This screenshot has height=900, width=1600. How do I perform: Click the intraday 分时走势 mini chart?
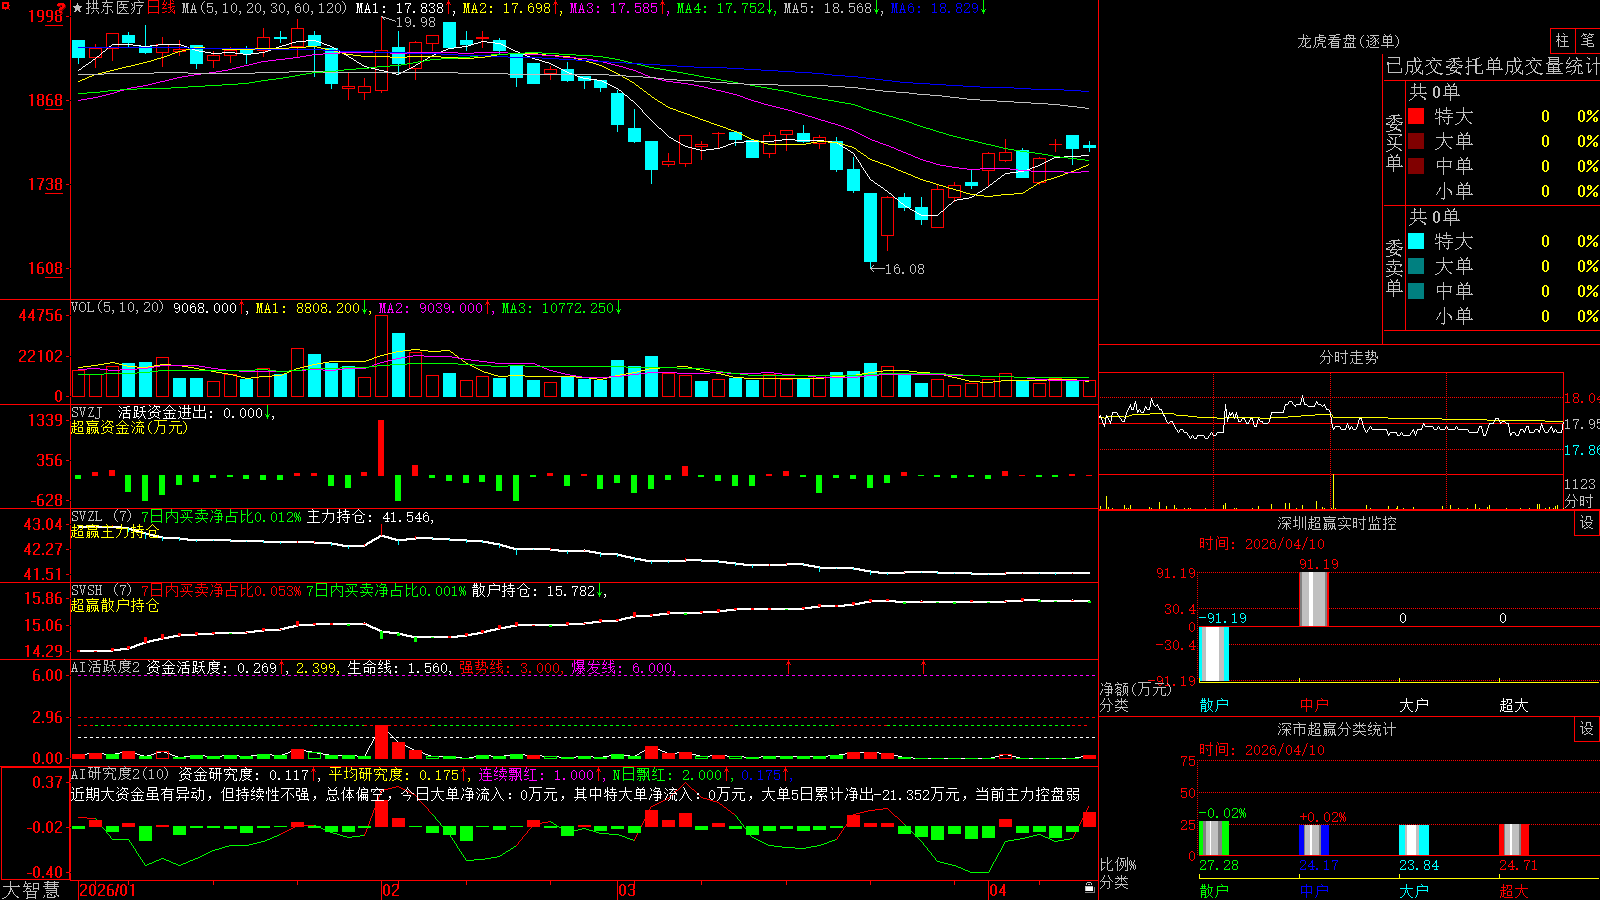[1331, 441]
